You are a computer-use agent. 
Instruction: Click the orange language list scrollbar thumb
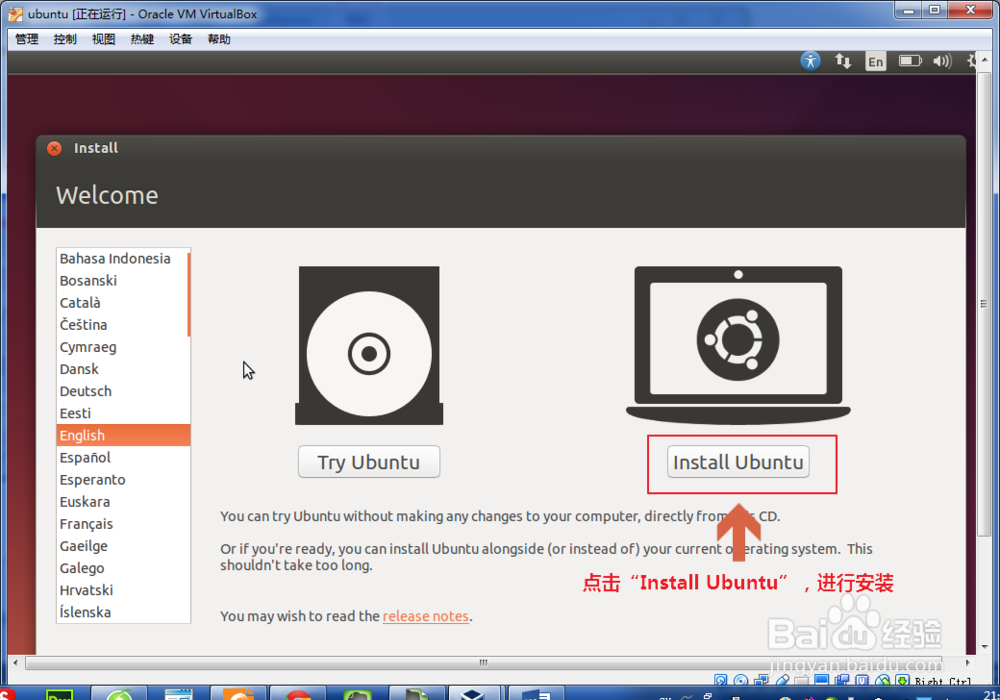click(x=189, y=294)
